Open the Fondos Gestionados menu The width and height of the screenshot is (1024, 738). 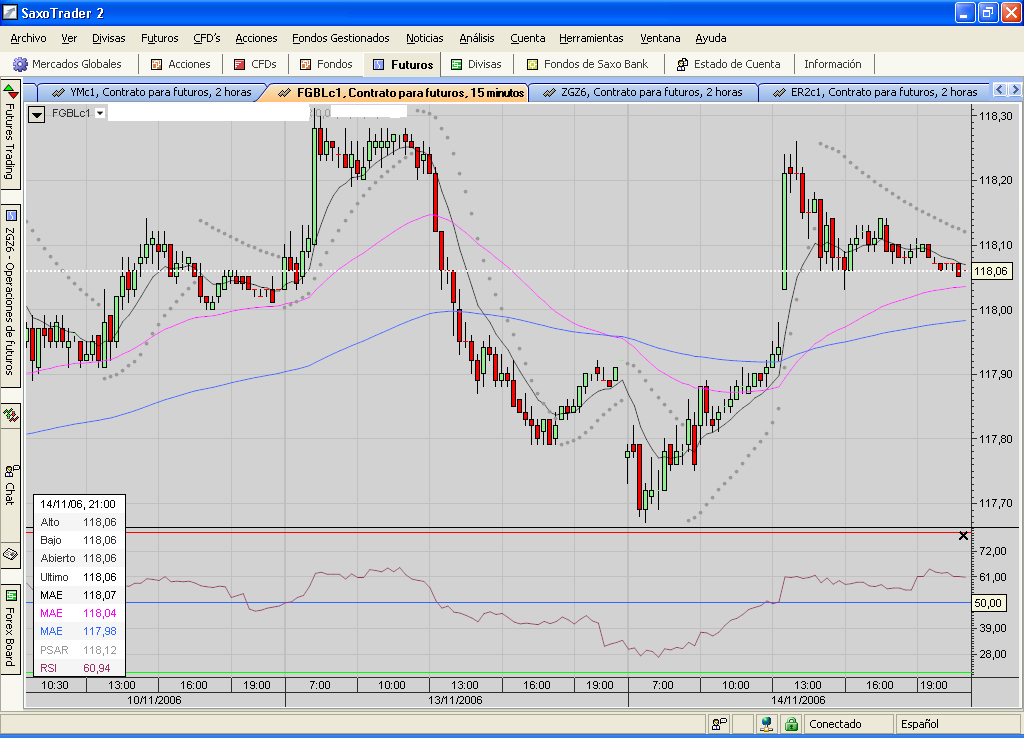tap(340, 38)
